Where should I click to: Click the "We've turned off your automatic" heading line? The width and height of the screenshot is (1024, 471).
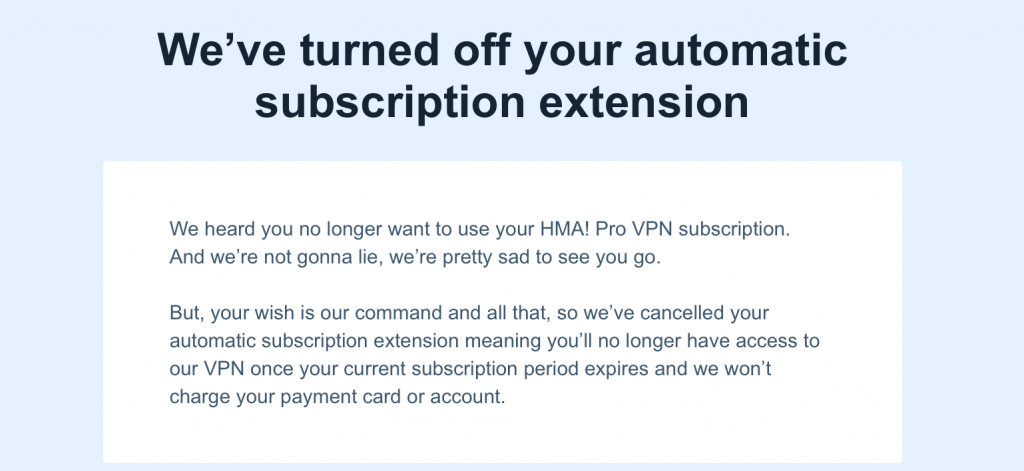[502, 50]
